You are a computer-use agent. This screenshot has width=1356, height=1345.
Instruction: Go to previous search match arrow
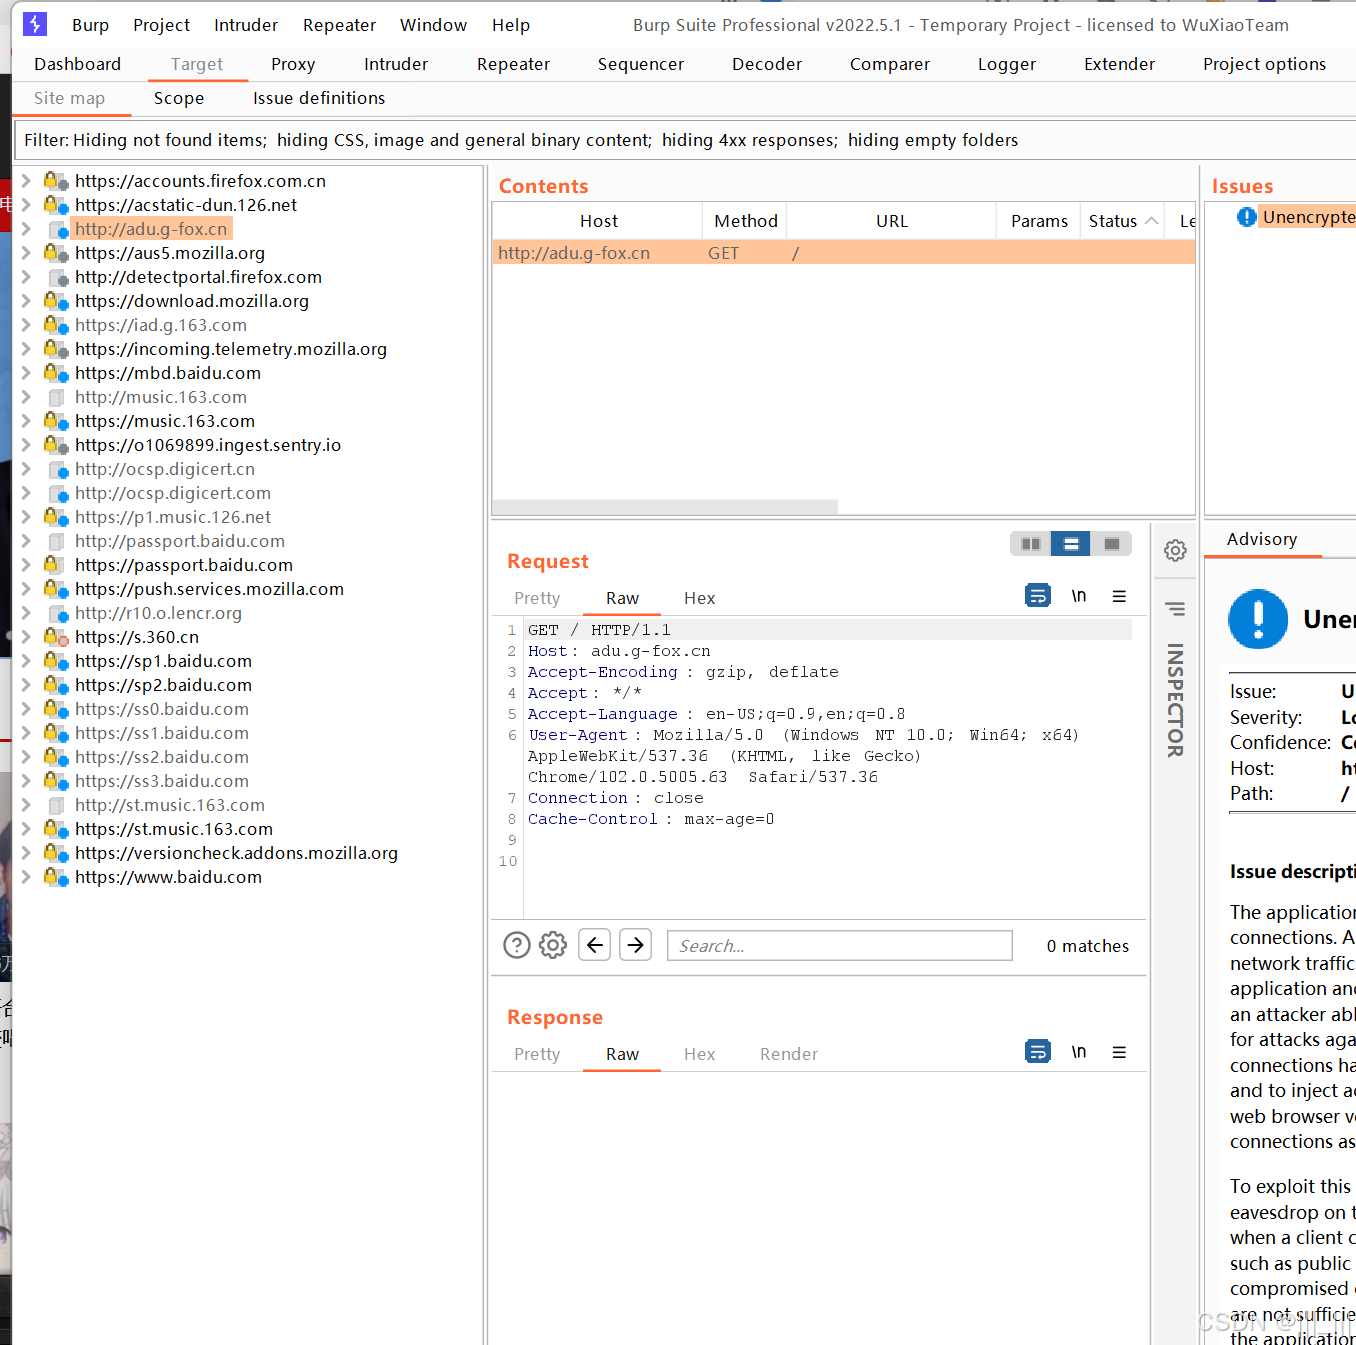tap(595, 945)
